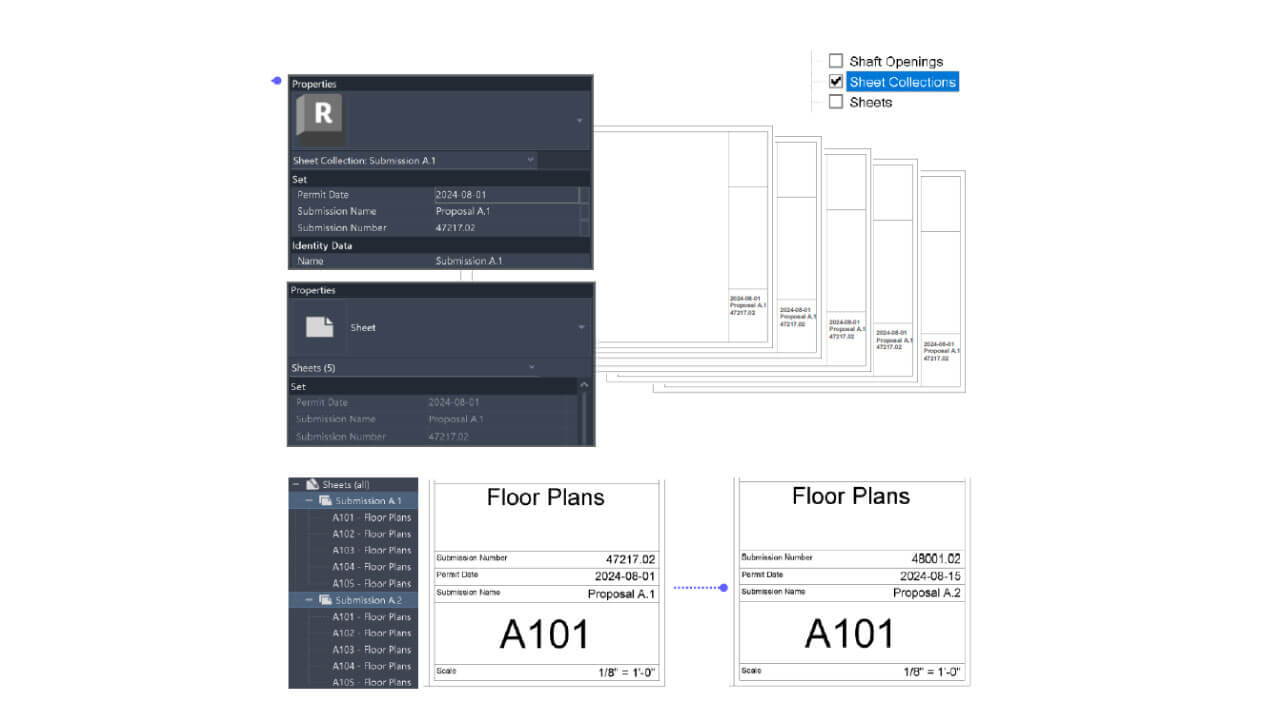Select A102 - Floor Plans under Submission A.2

(372, 633)
